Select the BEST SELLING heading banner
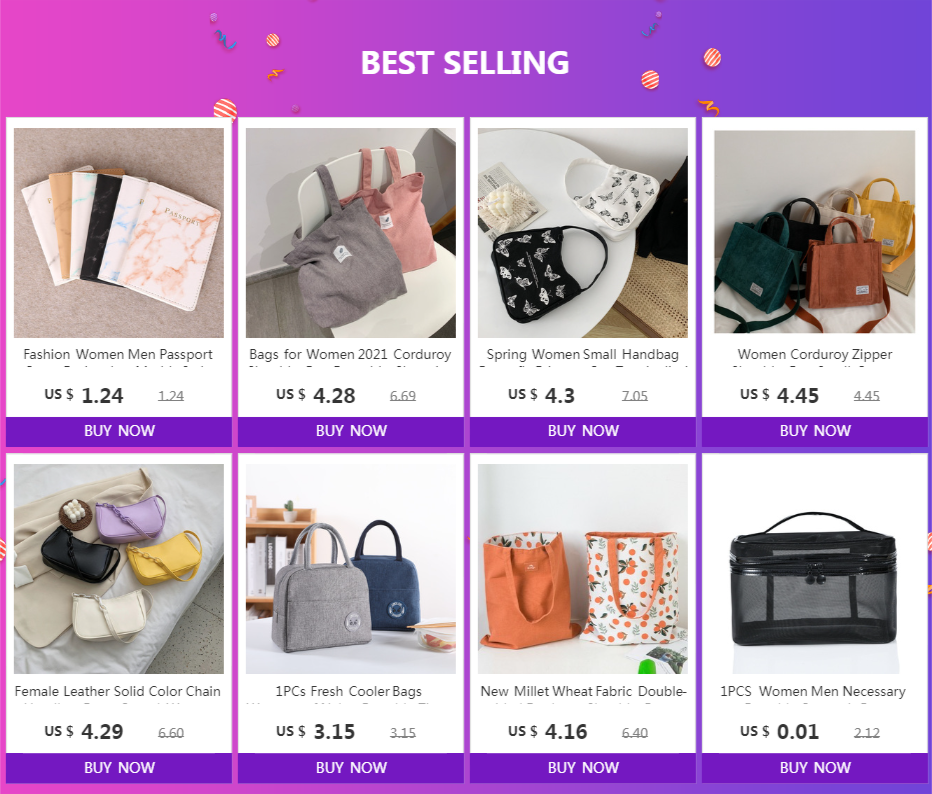This screenshot has width=932, height=794. [x=465, y=62]
